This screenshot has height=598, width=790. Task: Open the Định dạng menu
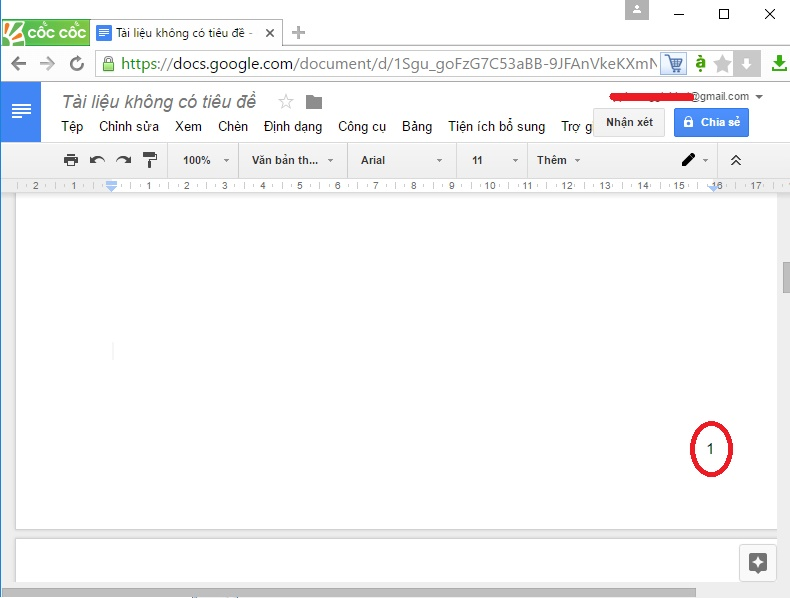(293, 126)
